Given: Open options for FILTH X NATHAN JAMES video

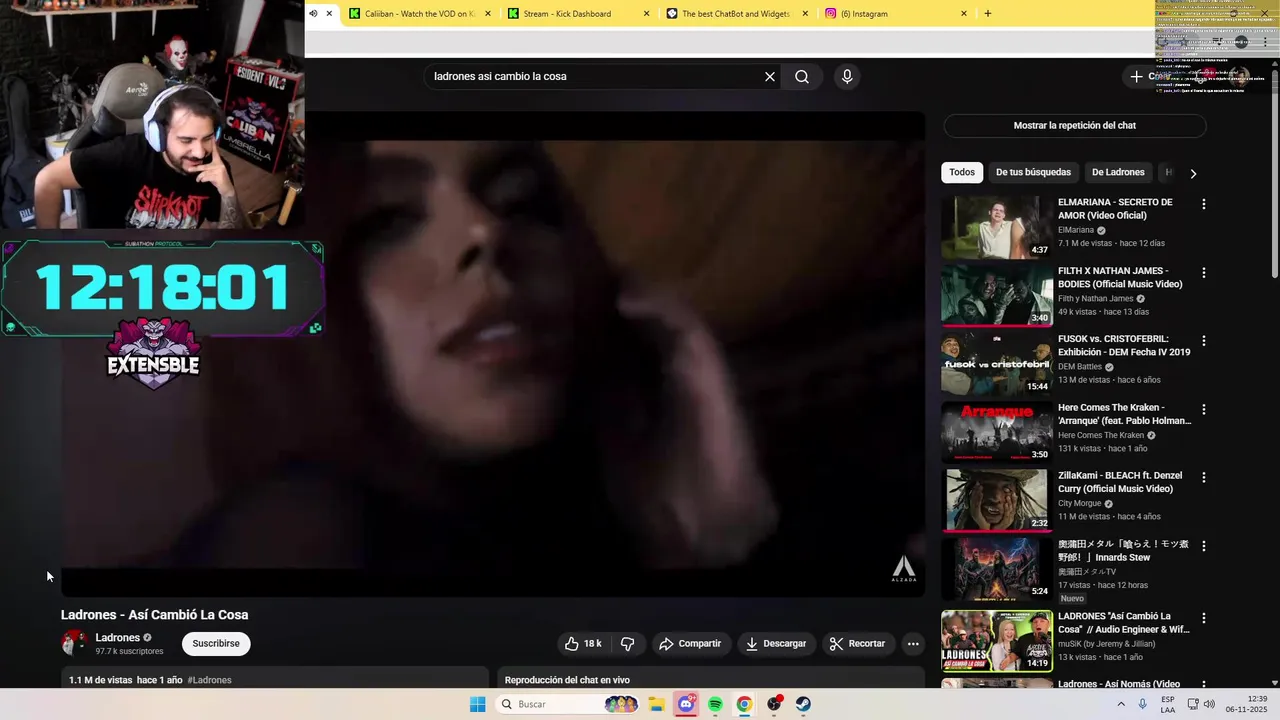Looking at the screenshot, I should pos(1204,272).
